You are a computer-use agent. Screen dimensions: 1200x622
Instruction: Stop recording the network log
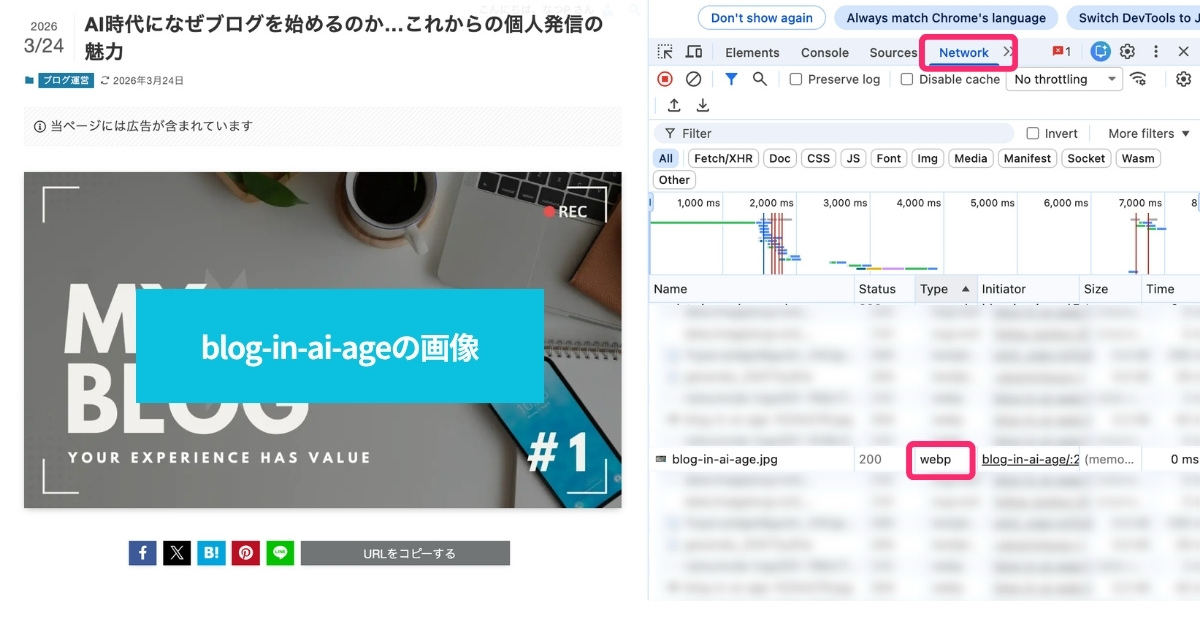coord(663,79)
